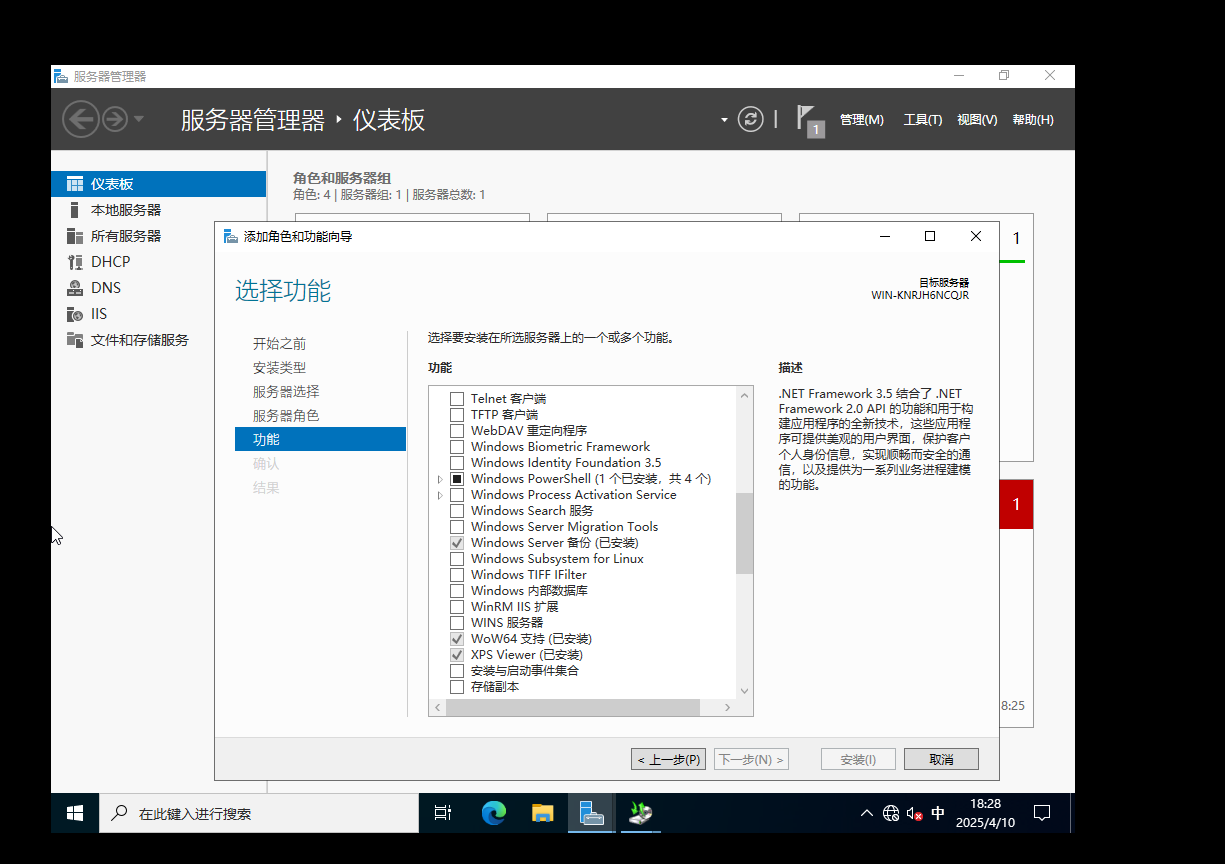Open the navigation history dropdown arrow
Screen dimensions: 1225x864
(139, 120)
